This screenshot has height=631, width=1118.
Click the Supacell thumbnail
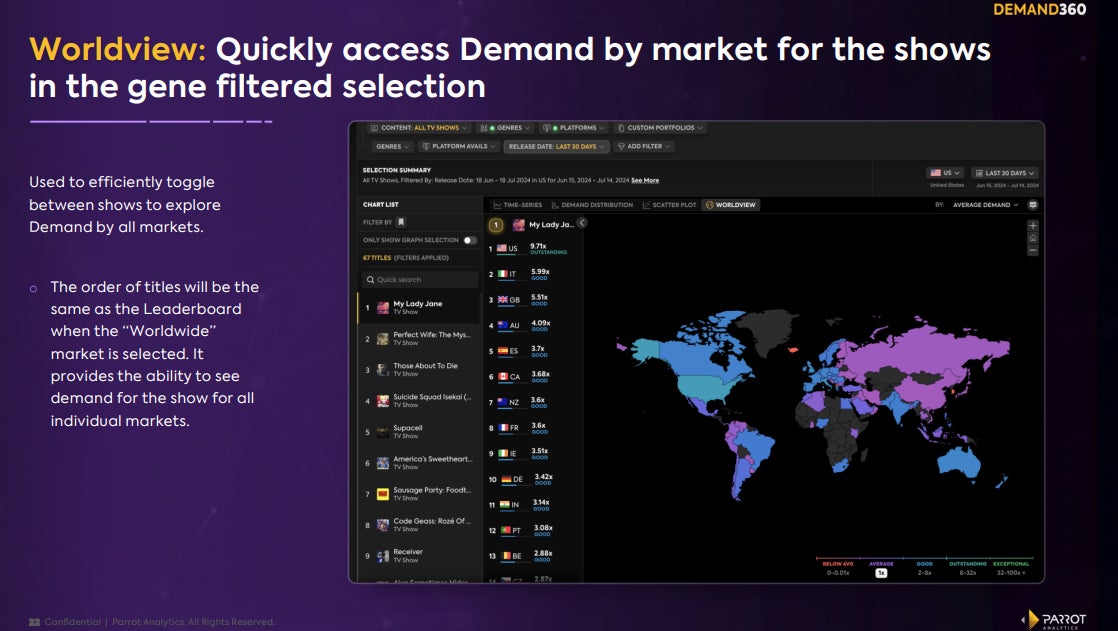(x=383, y=431)
